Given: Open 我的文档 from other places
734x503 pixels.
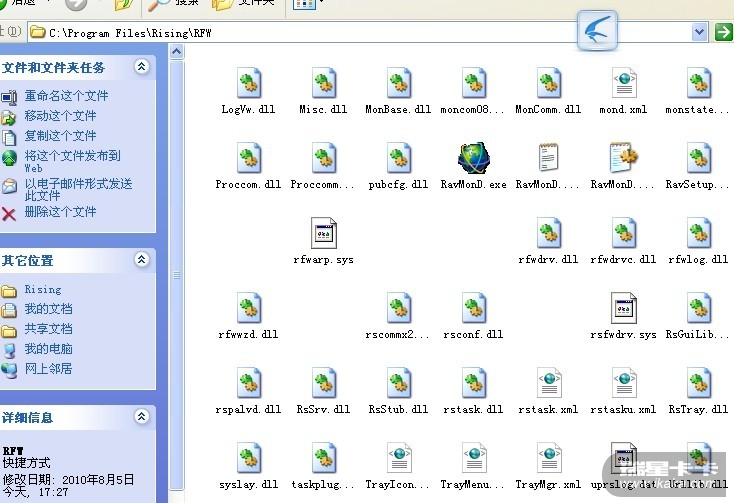Looking at the screenshot, I should tap(48, 309).
